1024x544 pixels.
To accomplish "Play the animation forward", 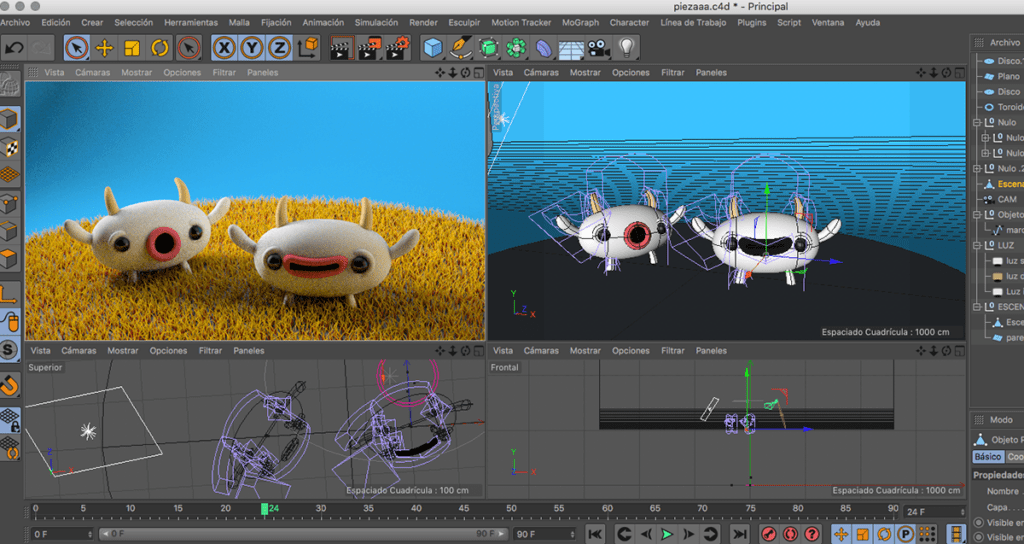I will click(667, 534).
